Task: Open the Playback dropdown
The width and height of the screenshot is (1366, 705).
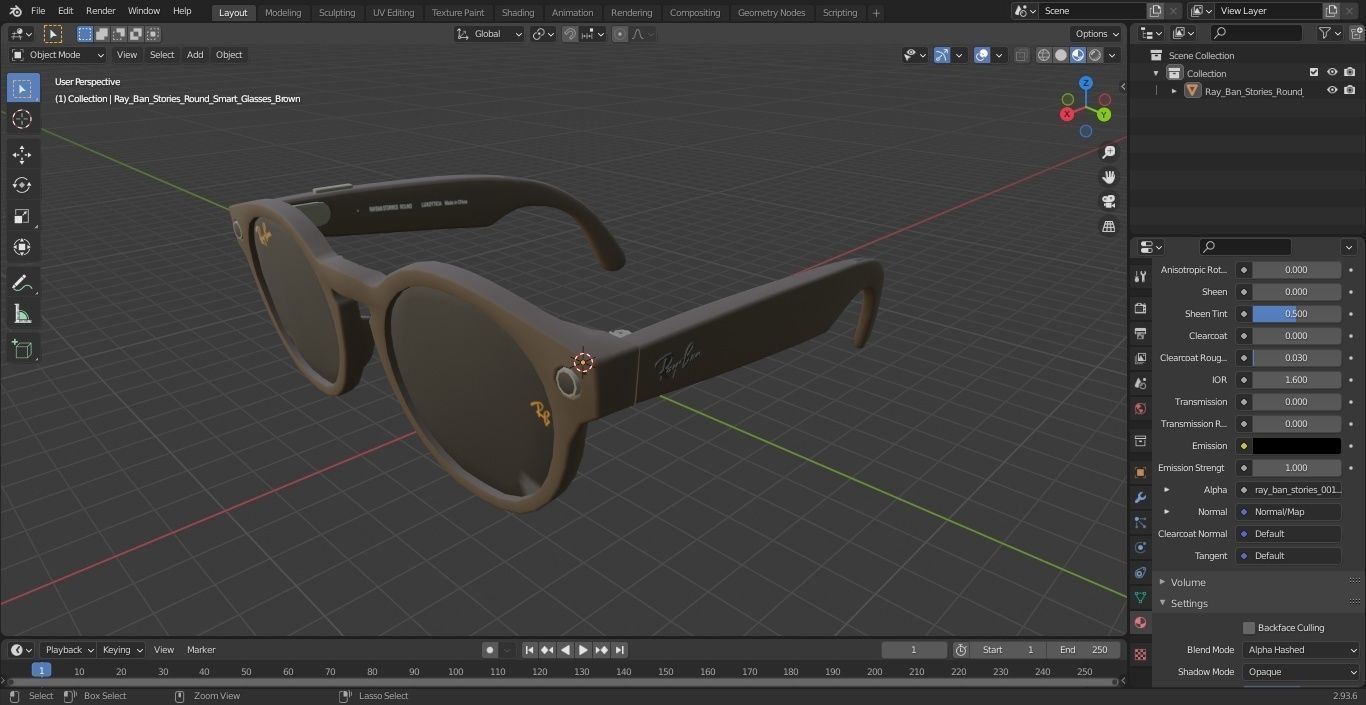Action: (68, 650)
